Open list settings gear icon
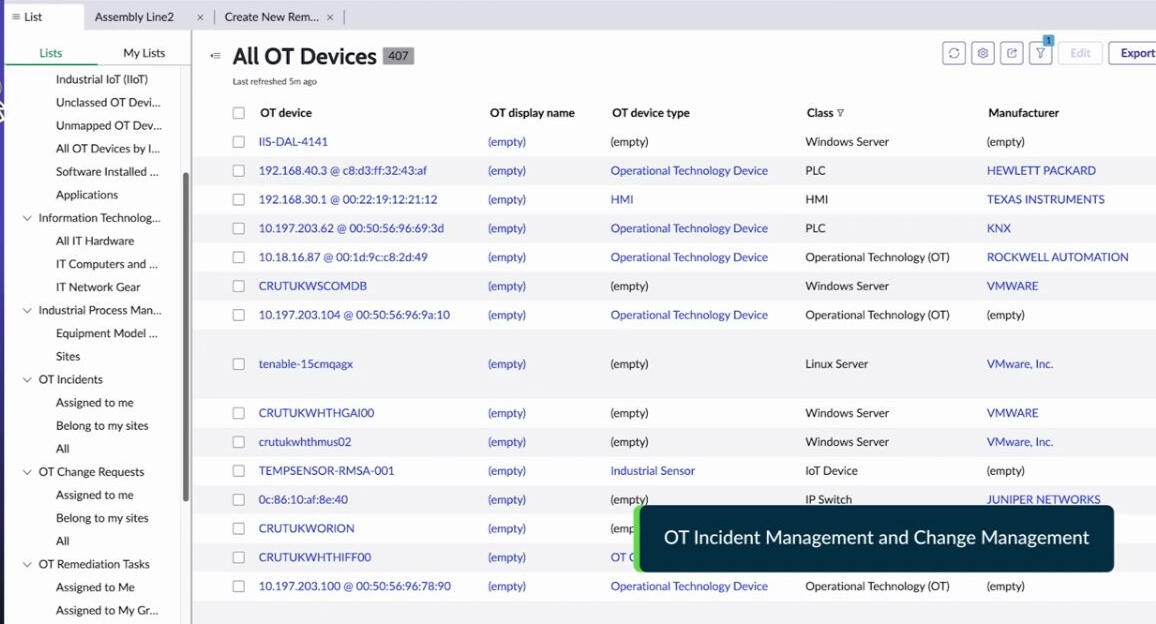Viewport: 1156px width, 624px height. point(983,53)
